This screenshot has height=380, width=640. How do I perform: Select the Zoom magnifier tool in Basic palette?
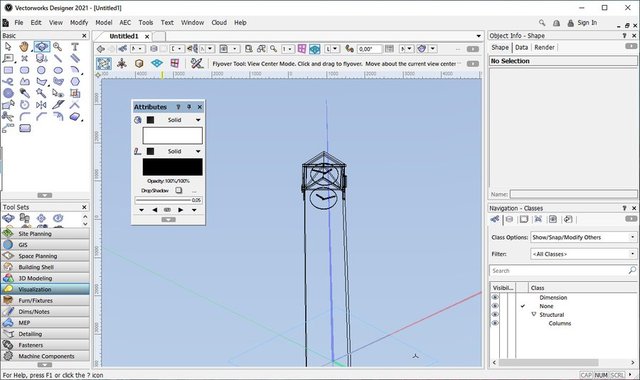(x=58, y=47)
